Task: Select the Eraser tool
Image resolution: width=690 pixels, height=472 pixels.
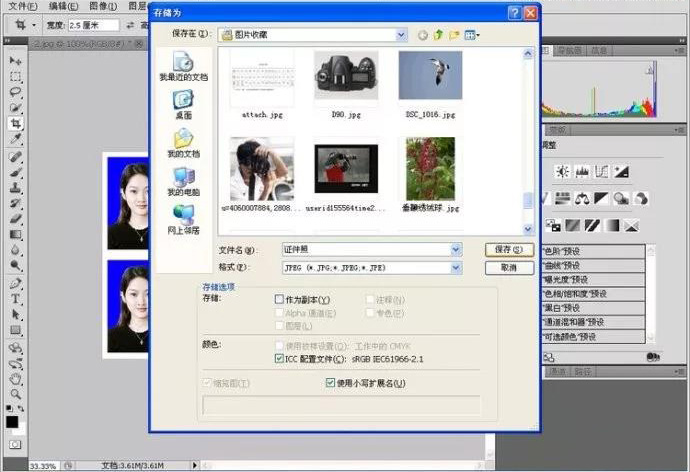Action: coord(15,219)
